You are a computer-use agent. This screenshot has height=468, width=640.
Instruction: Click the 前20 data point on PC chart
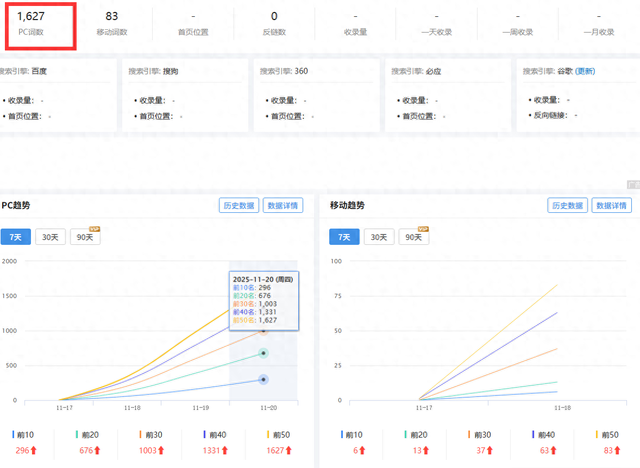coord(263,353)
